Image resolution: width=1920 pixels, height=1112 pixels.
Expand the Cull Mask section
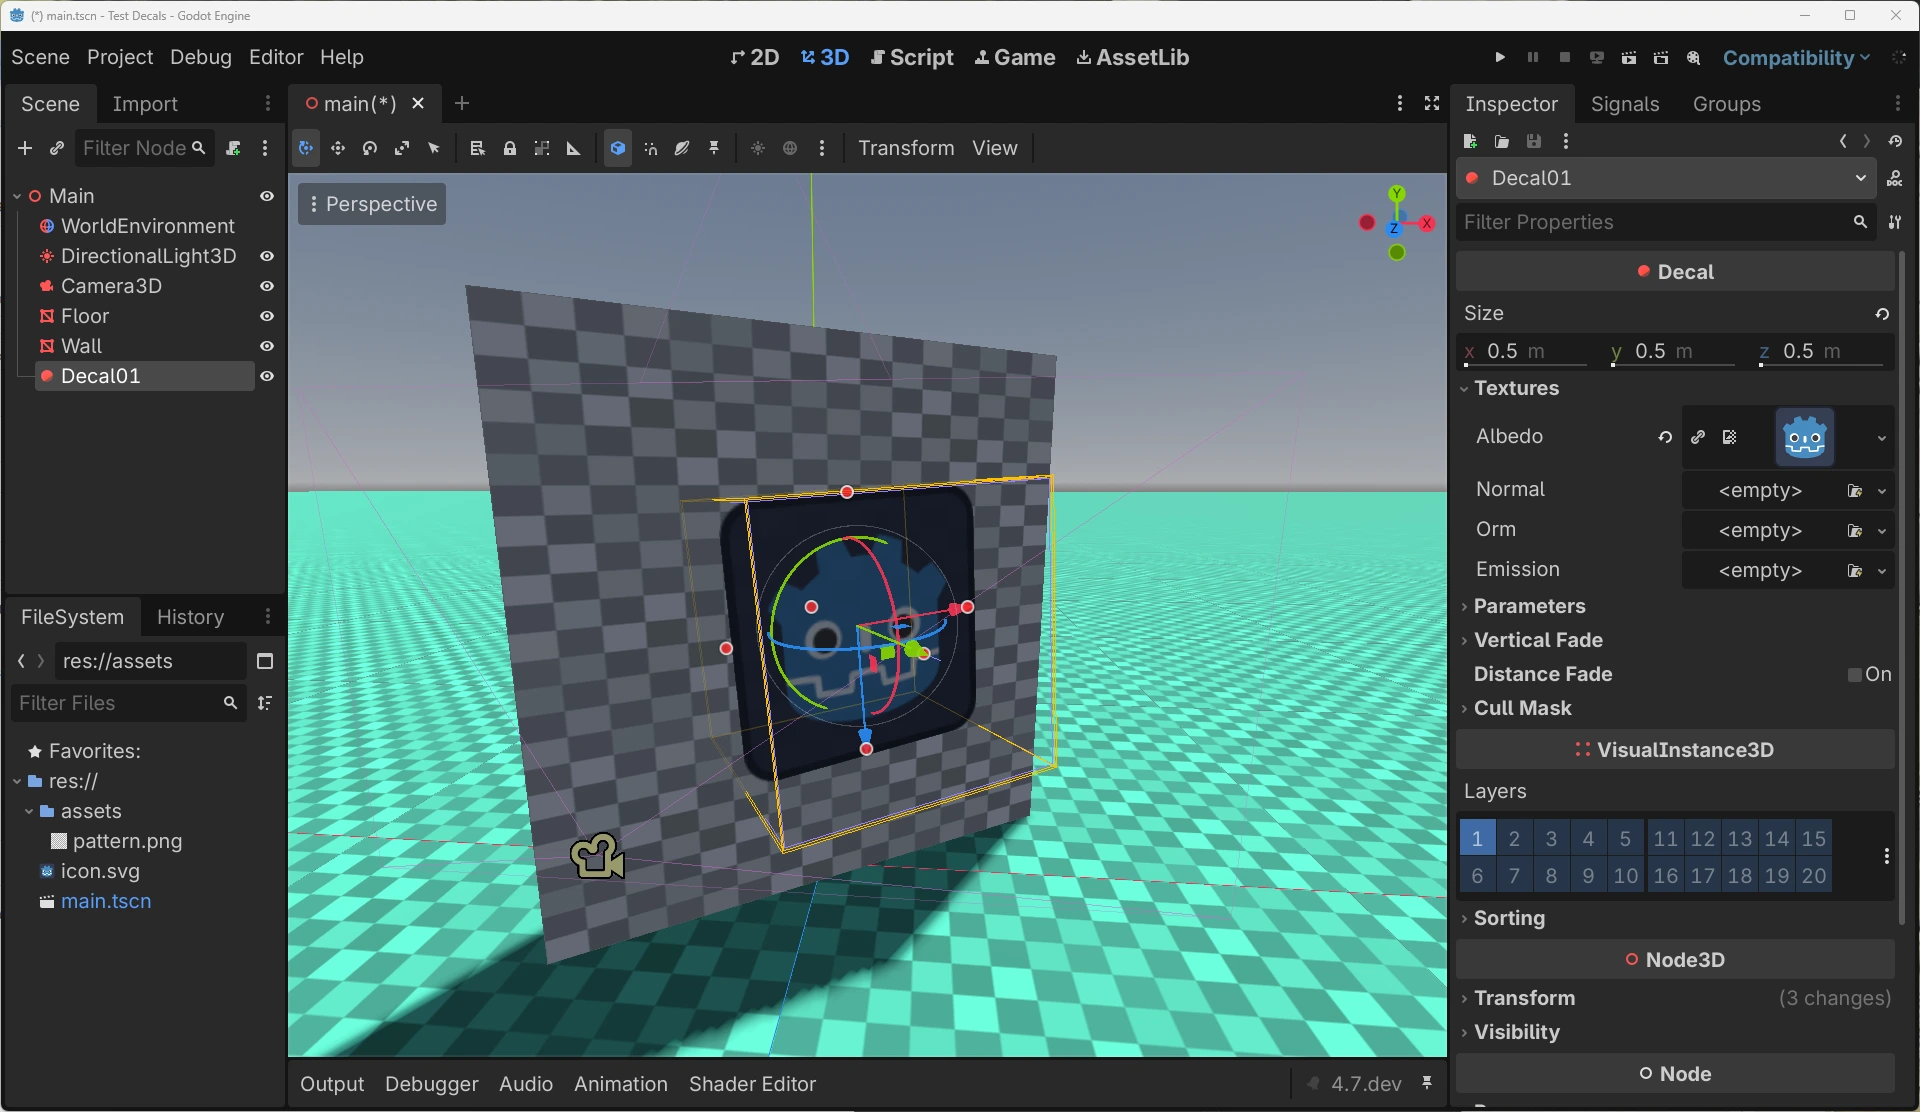(1522, 708)
